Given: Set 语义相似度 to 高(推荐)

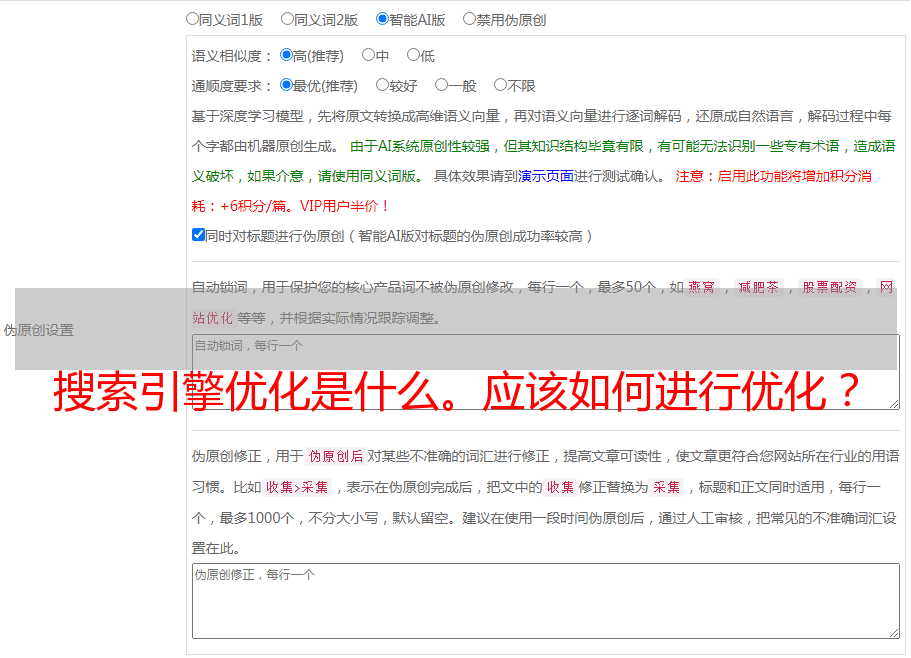Looking at the screenshot, I should [x=286, y=55].
